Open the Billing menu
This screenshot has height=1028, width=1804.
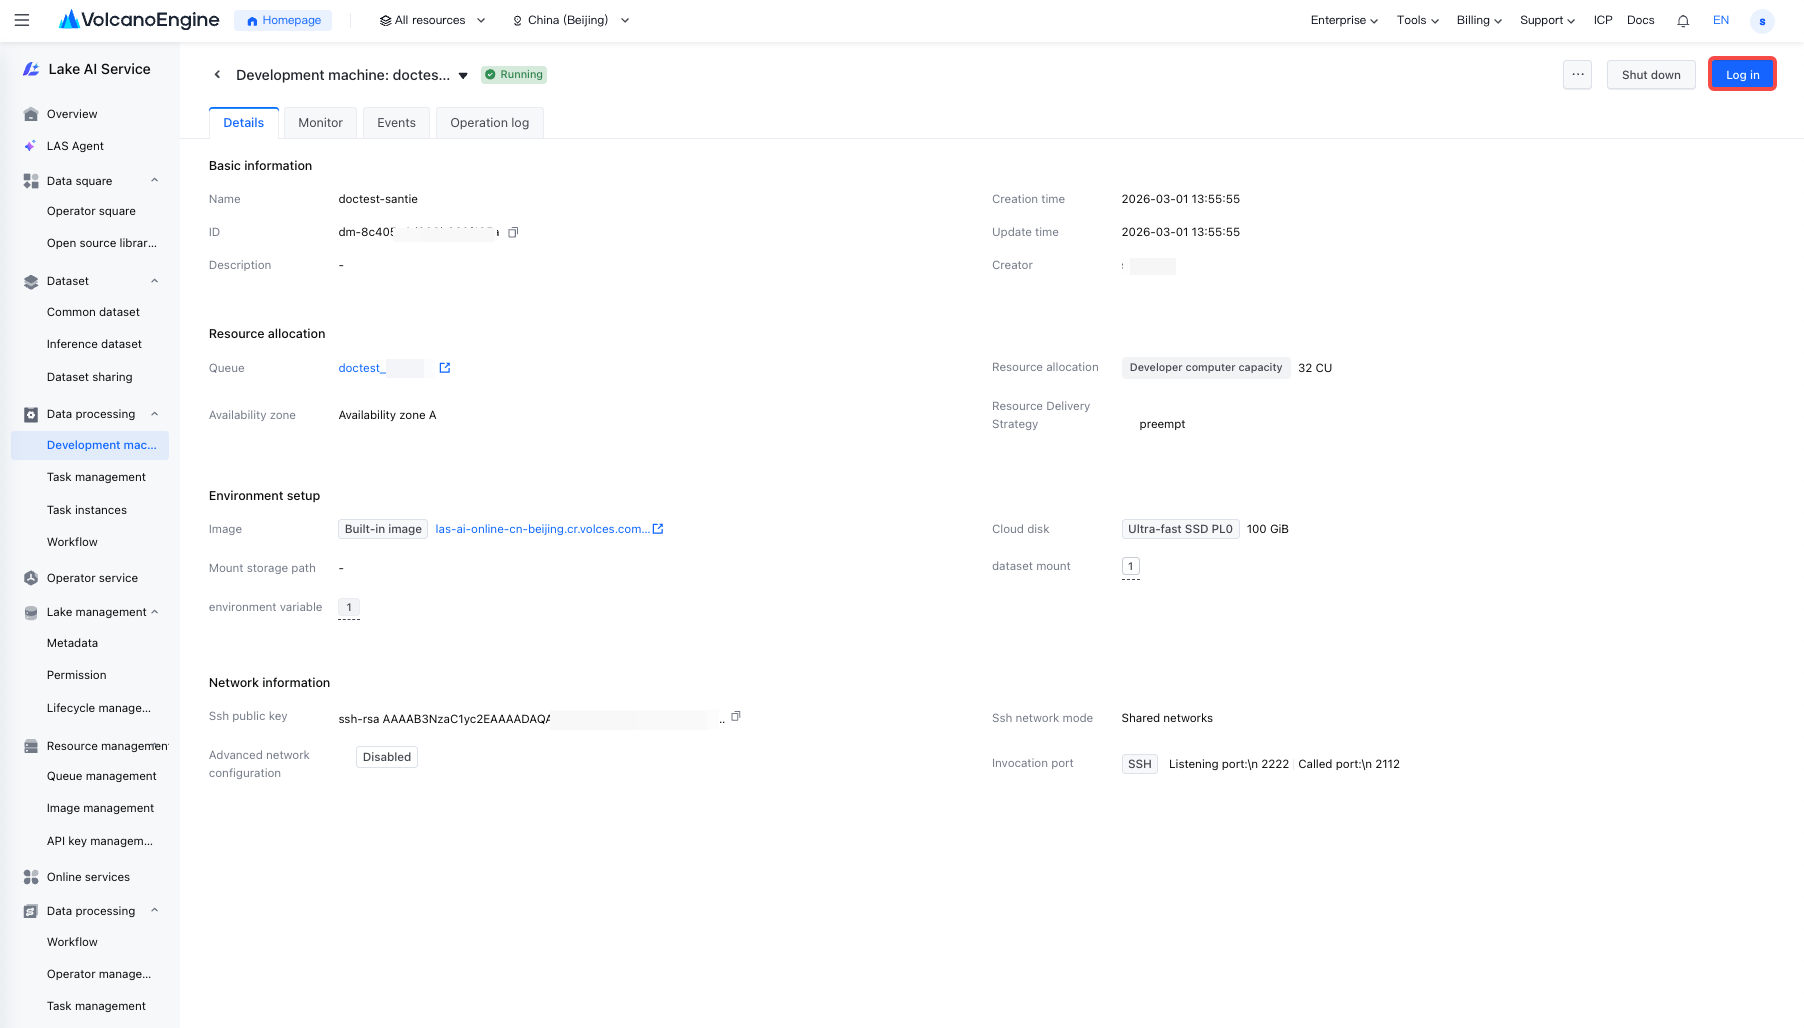tap(1479, 20)
